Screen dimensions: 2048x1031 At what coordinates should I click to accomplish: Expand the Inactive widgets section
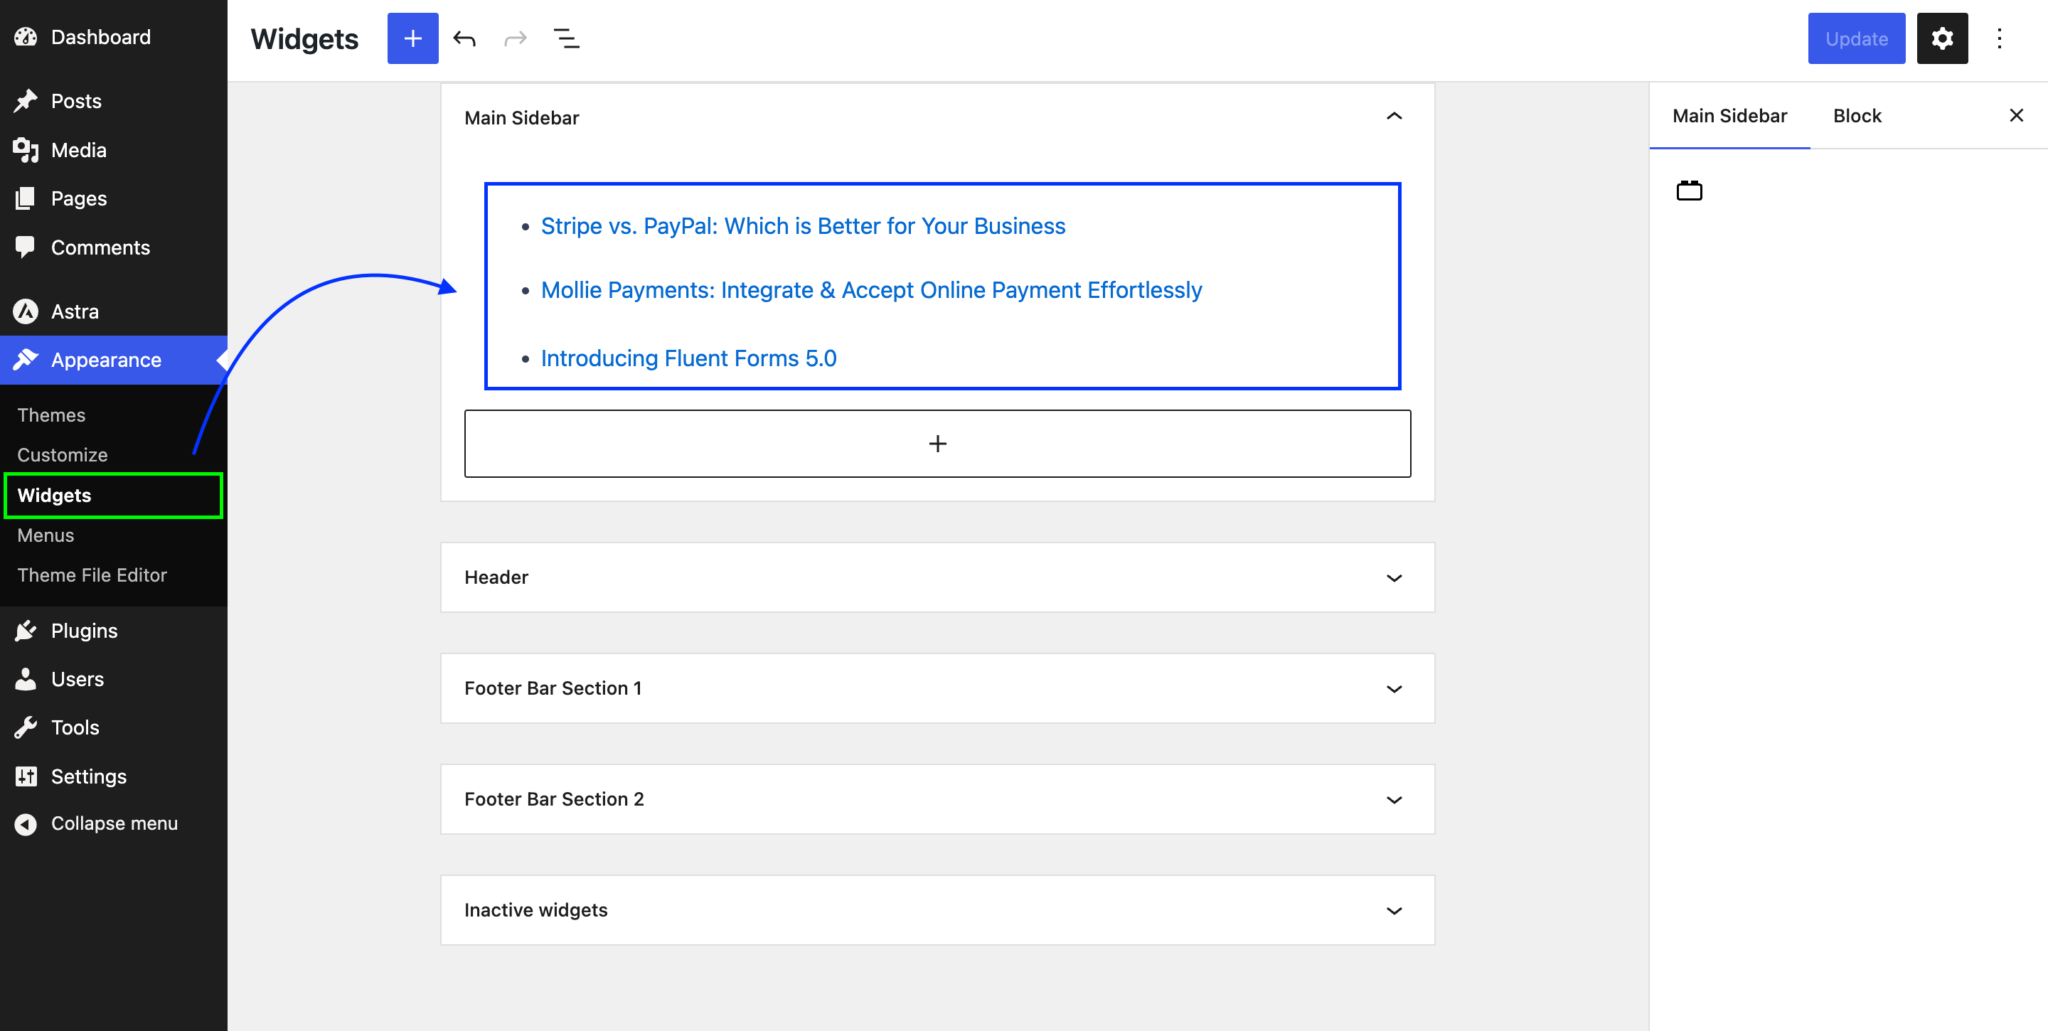pos(1394,911)
